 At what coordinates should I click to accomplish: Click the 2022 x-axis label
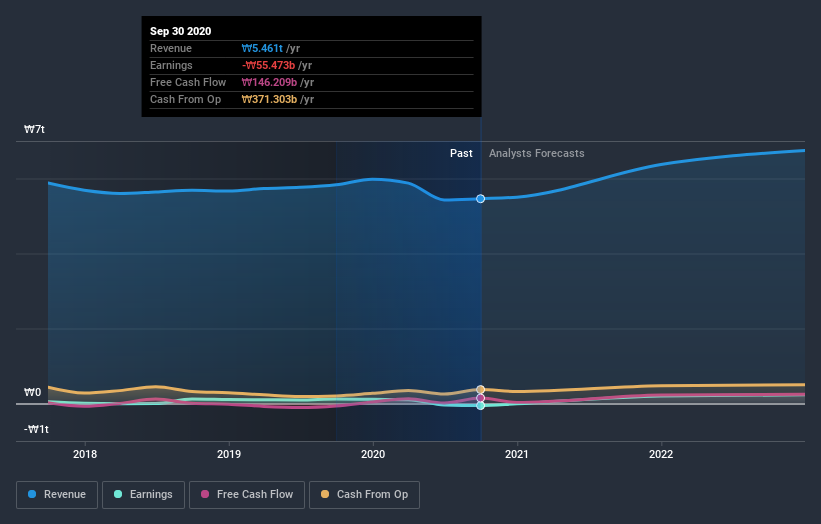661,454
